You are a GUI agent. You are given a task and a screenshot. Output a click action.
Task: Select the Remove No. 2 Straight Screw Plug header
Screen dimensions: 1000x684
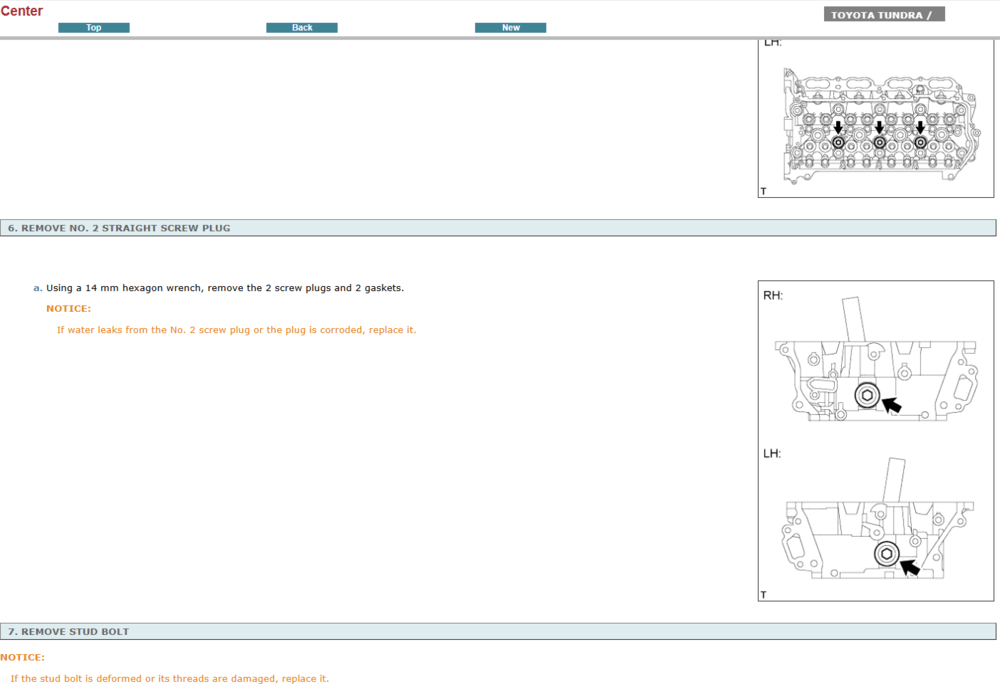tap(119, 228)
